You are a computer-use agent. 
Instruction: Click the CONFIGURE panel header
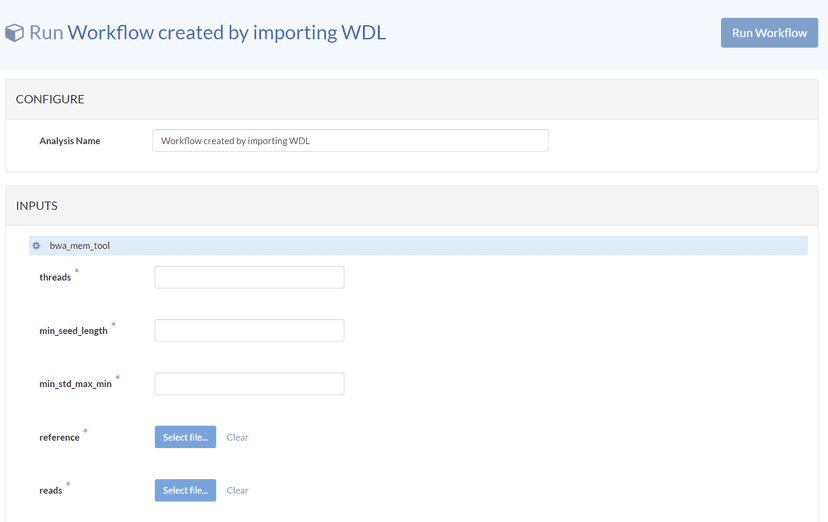coord(50,100)
